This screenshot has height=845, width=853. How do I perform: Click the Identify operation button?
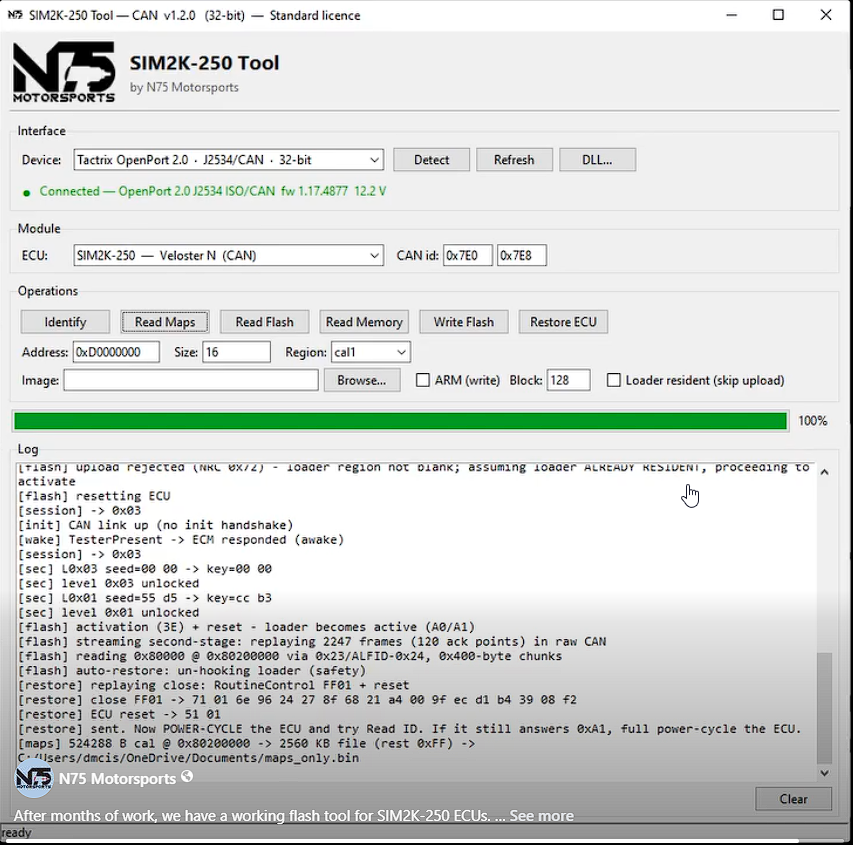click(65, 322)
